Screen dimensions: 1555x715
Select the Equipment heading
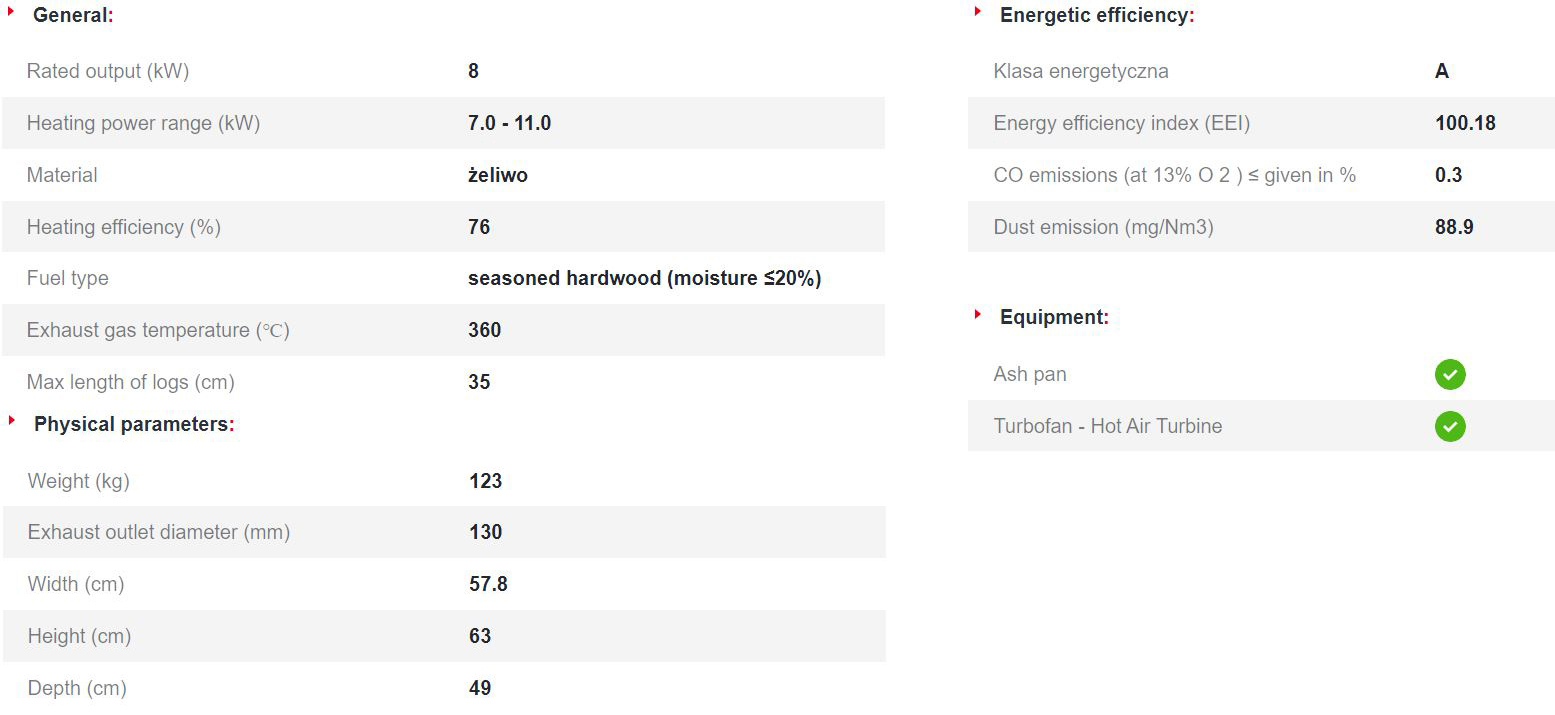pos(1054,317)
